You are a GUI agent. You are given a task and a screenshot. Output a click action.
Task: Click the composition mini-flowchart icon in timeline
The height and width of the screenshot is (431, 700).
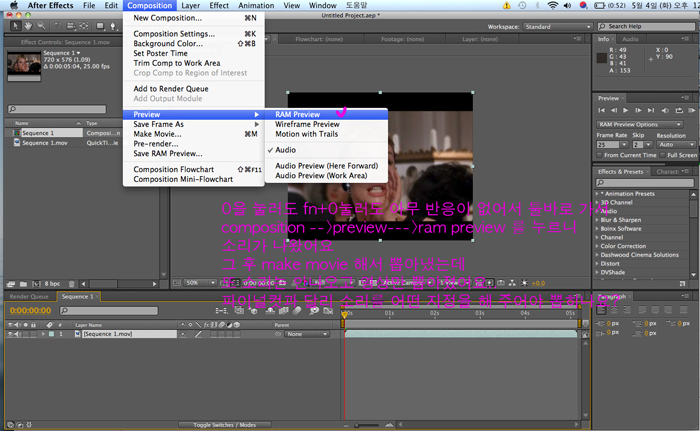click(221, 310)
